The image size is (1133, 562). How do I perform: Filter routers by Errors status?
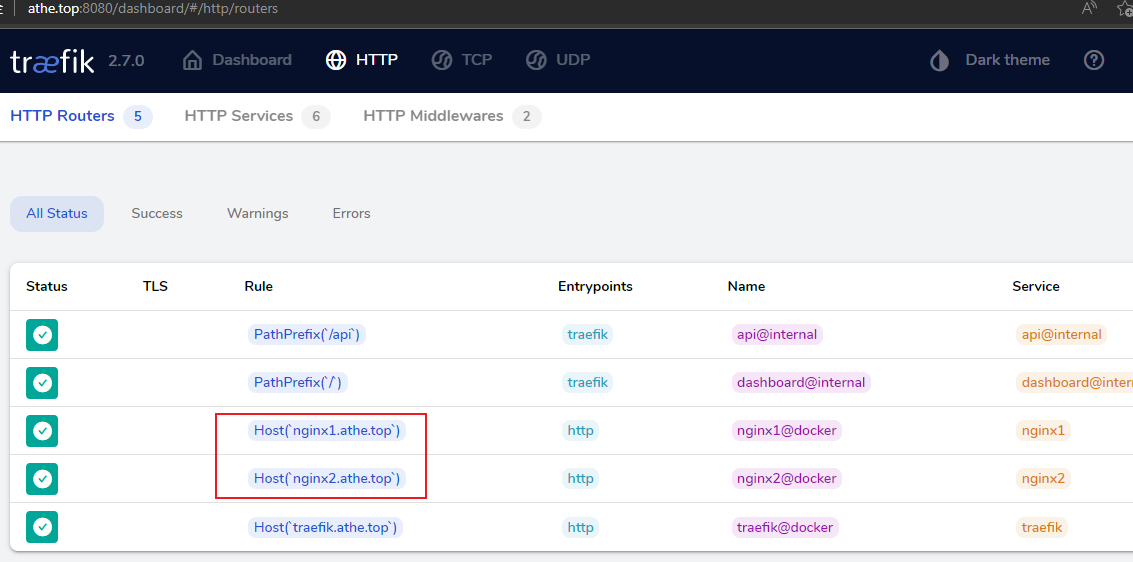[351, 214]
